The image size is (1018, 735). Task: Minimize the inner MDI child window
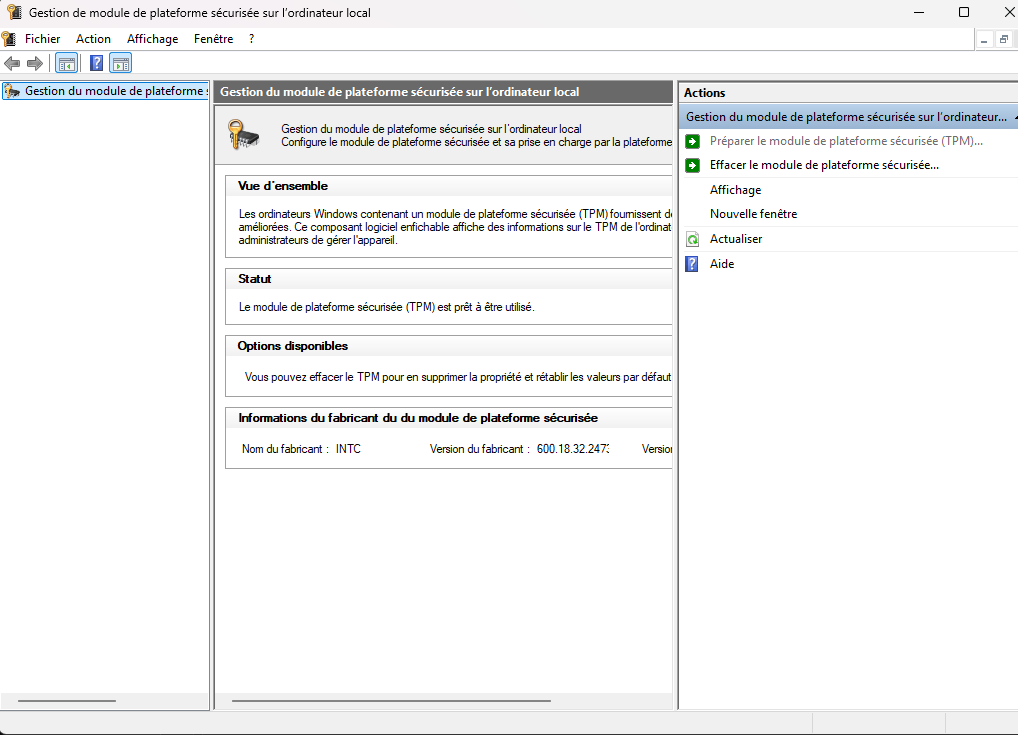click(x=984, y=40)
